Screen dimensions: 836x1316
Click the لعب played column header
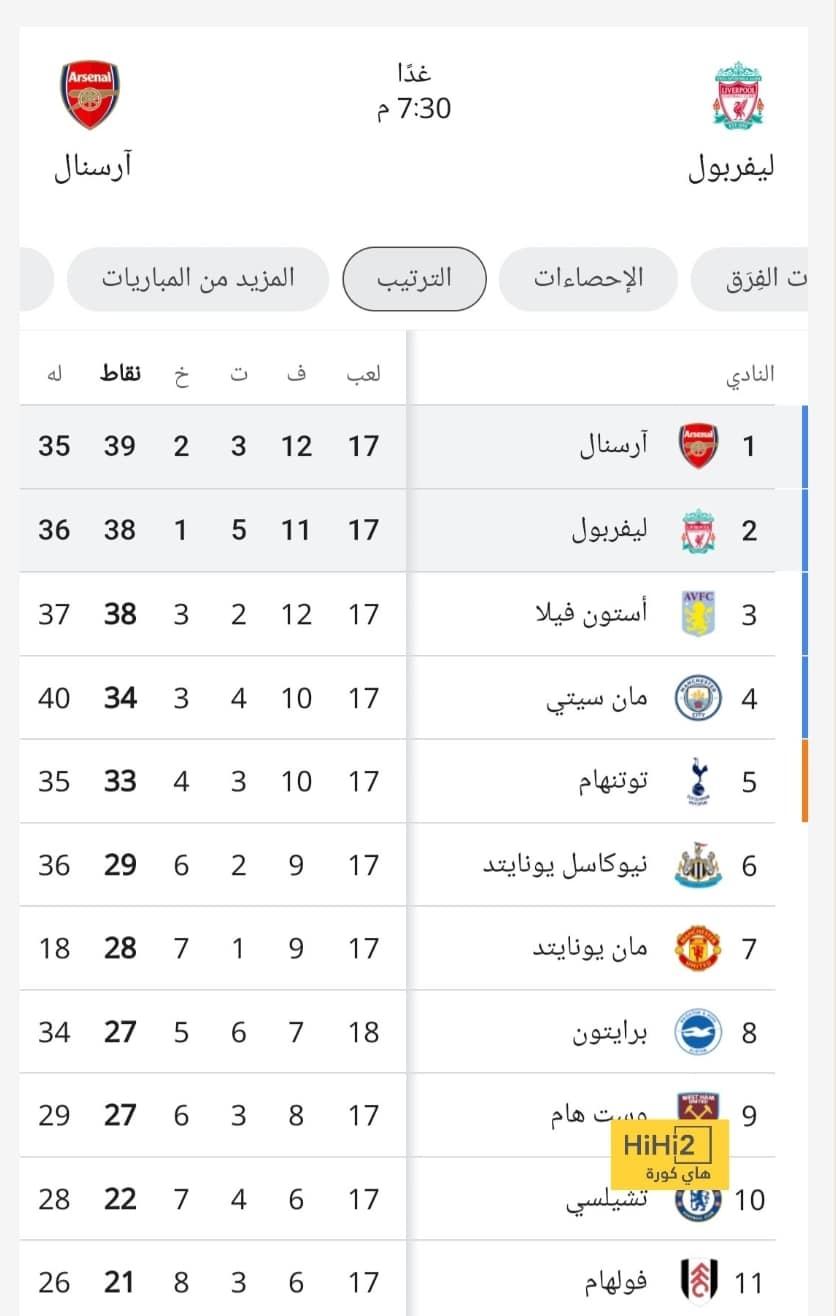tap(364, 374)
